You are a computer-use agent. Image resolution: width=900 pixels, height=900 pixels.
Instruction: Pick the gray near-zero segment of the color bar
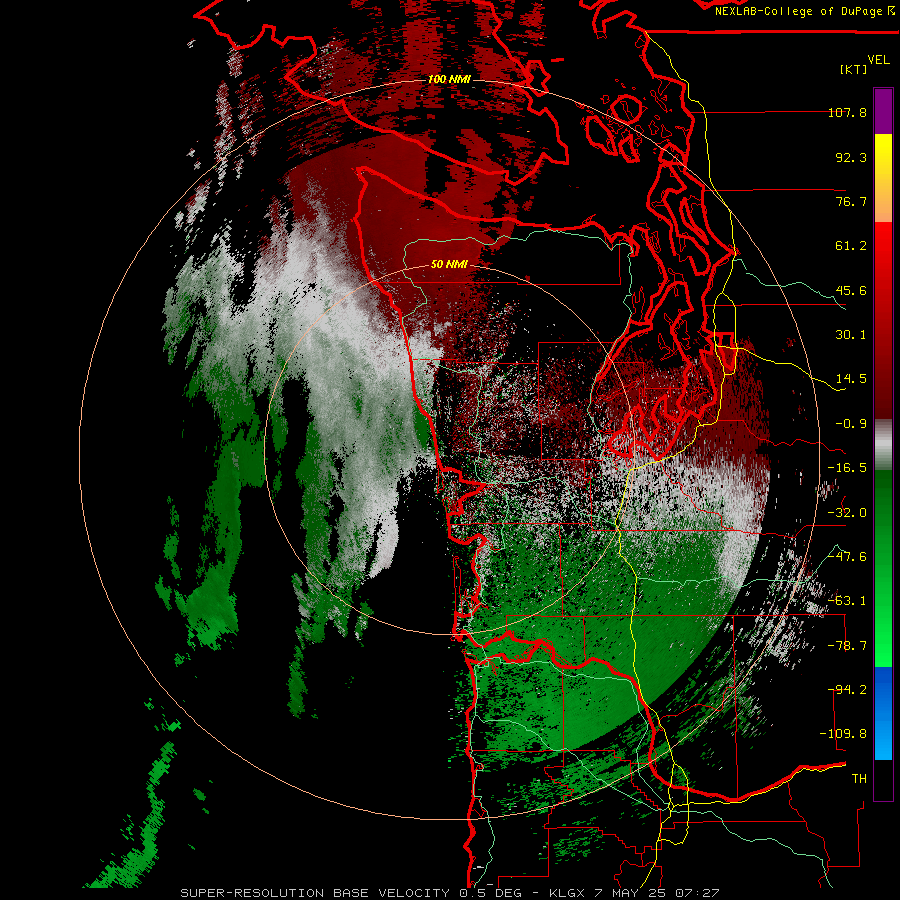[883, 445]
